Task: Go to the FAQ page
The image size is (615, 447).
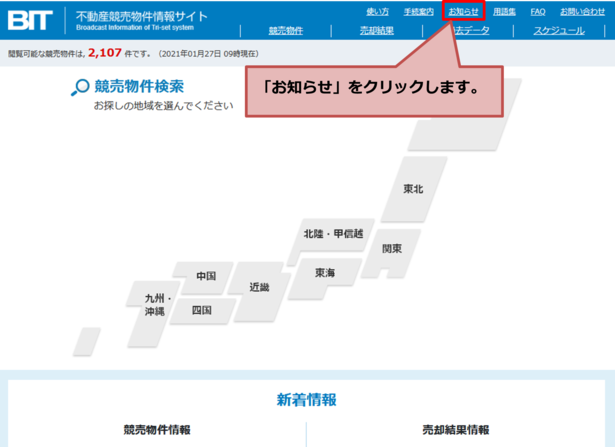Action: (538, 11)
